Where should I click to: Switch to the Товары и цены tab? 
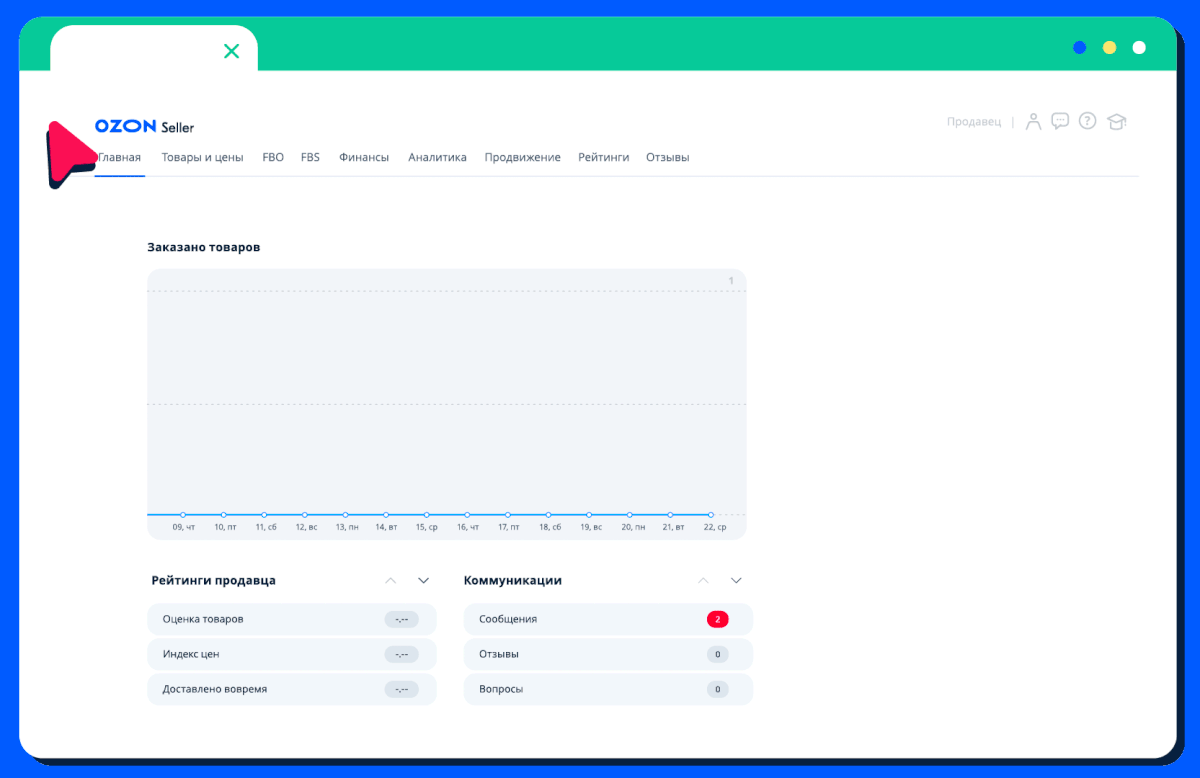[x=202, y=158]
